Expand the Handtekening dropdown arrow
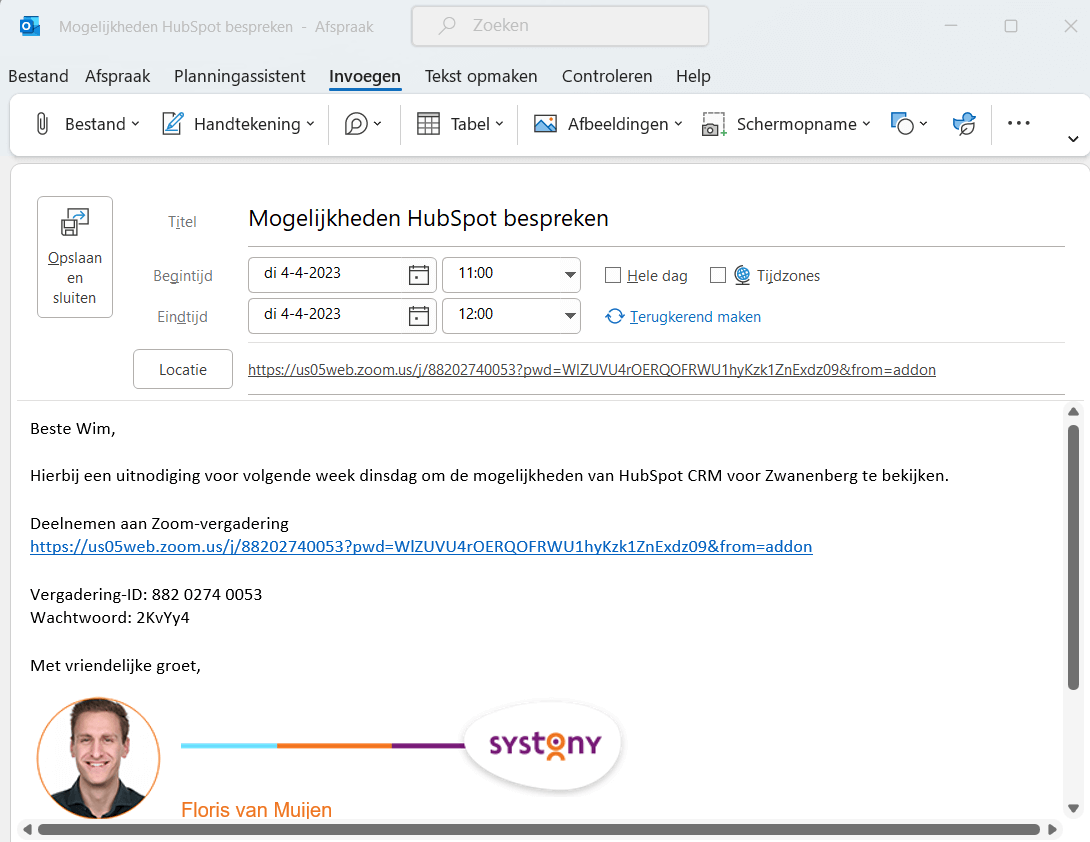1090x842 pixels. pos(310,124)
